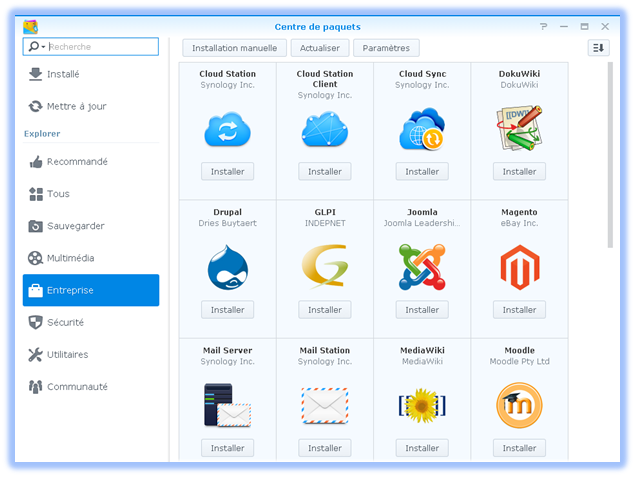635x477 pixels.
Task: Click the Installation manuelle button
Action: point(234,48)
